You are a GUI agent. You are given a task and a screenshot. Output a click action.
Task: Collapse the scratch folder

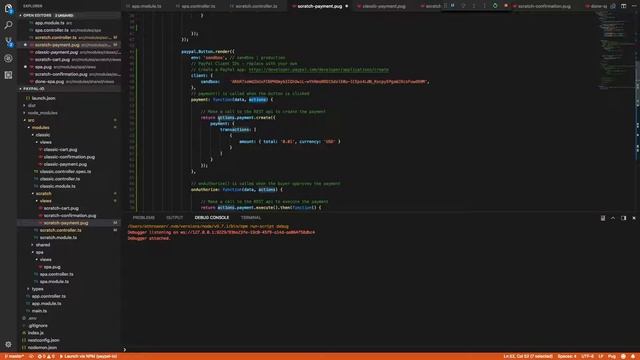(43, 193)
